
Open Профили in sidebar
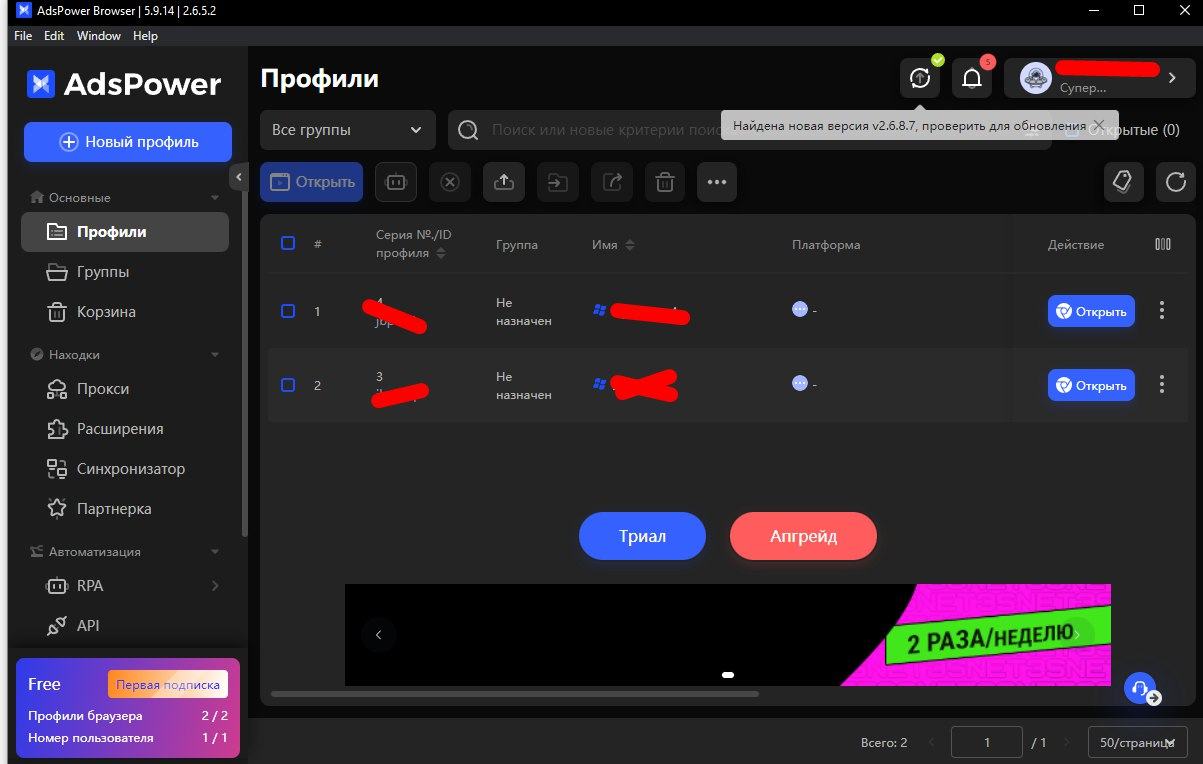click(x=125, y=232)
